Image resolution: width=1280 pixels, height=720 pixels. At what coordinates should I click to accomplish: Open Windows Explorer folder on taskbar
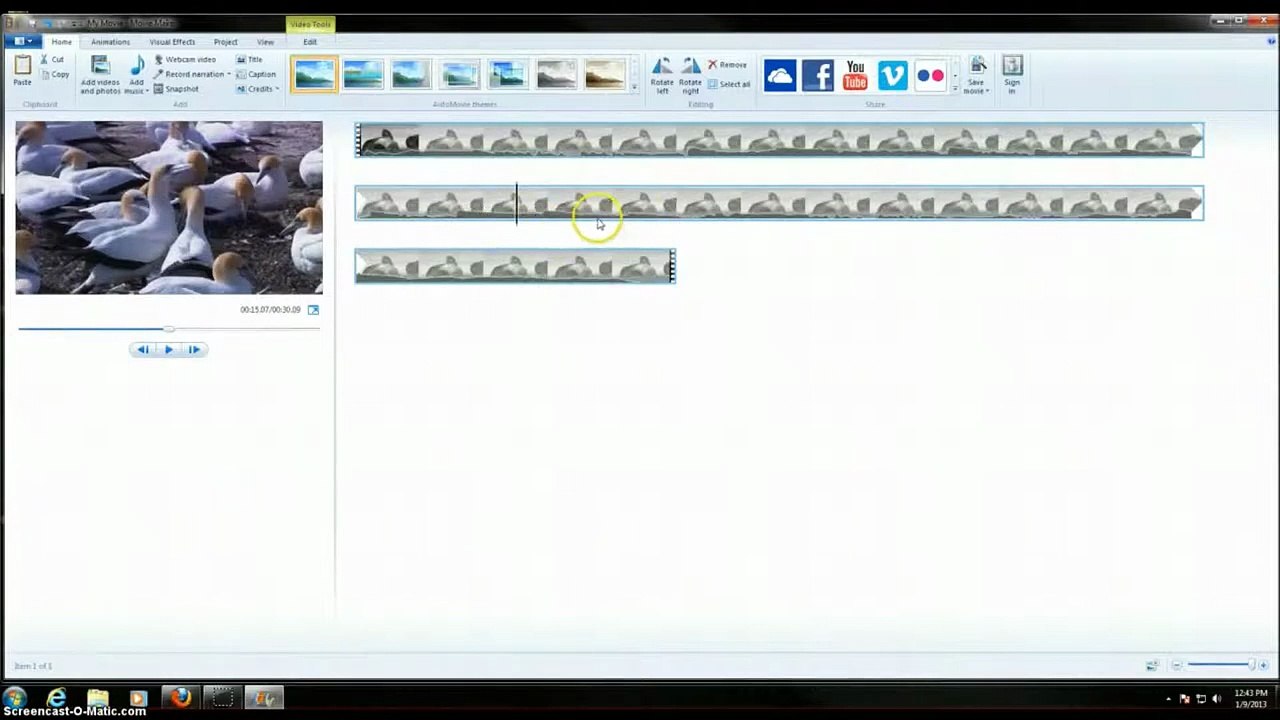[x=97, y=697]
